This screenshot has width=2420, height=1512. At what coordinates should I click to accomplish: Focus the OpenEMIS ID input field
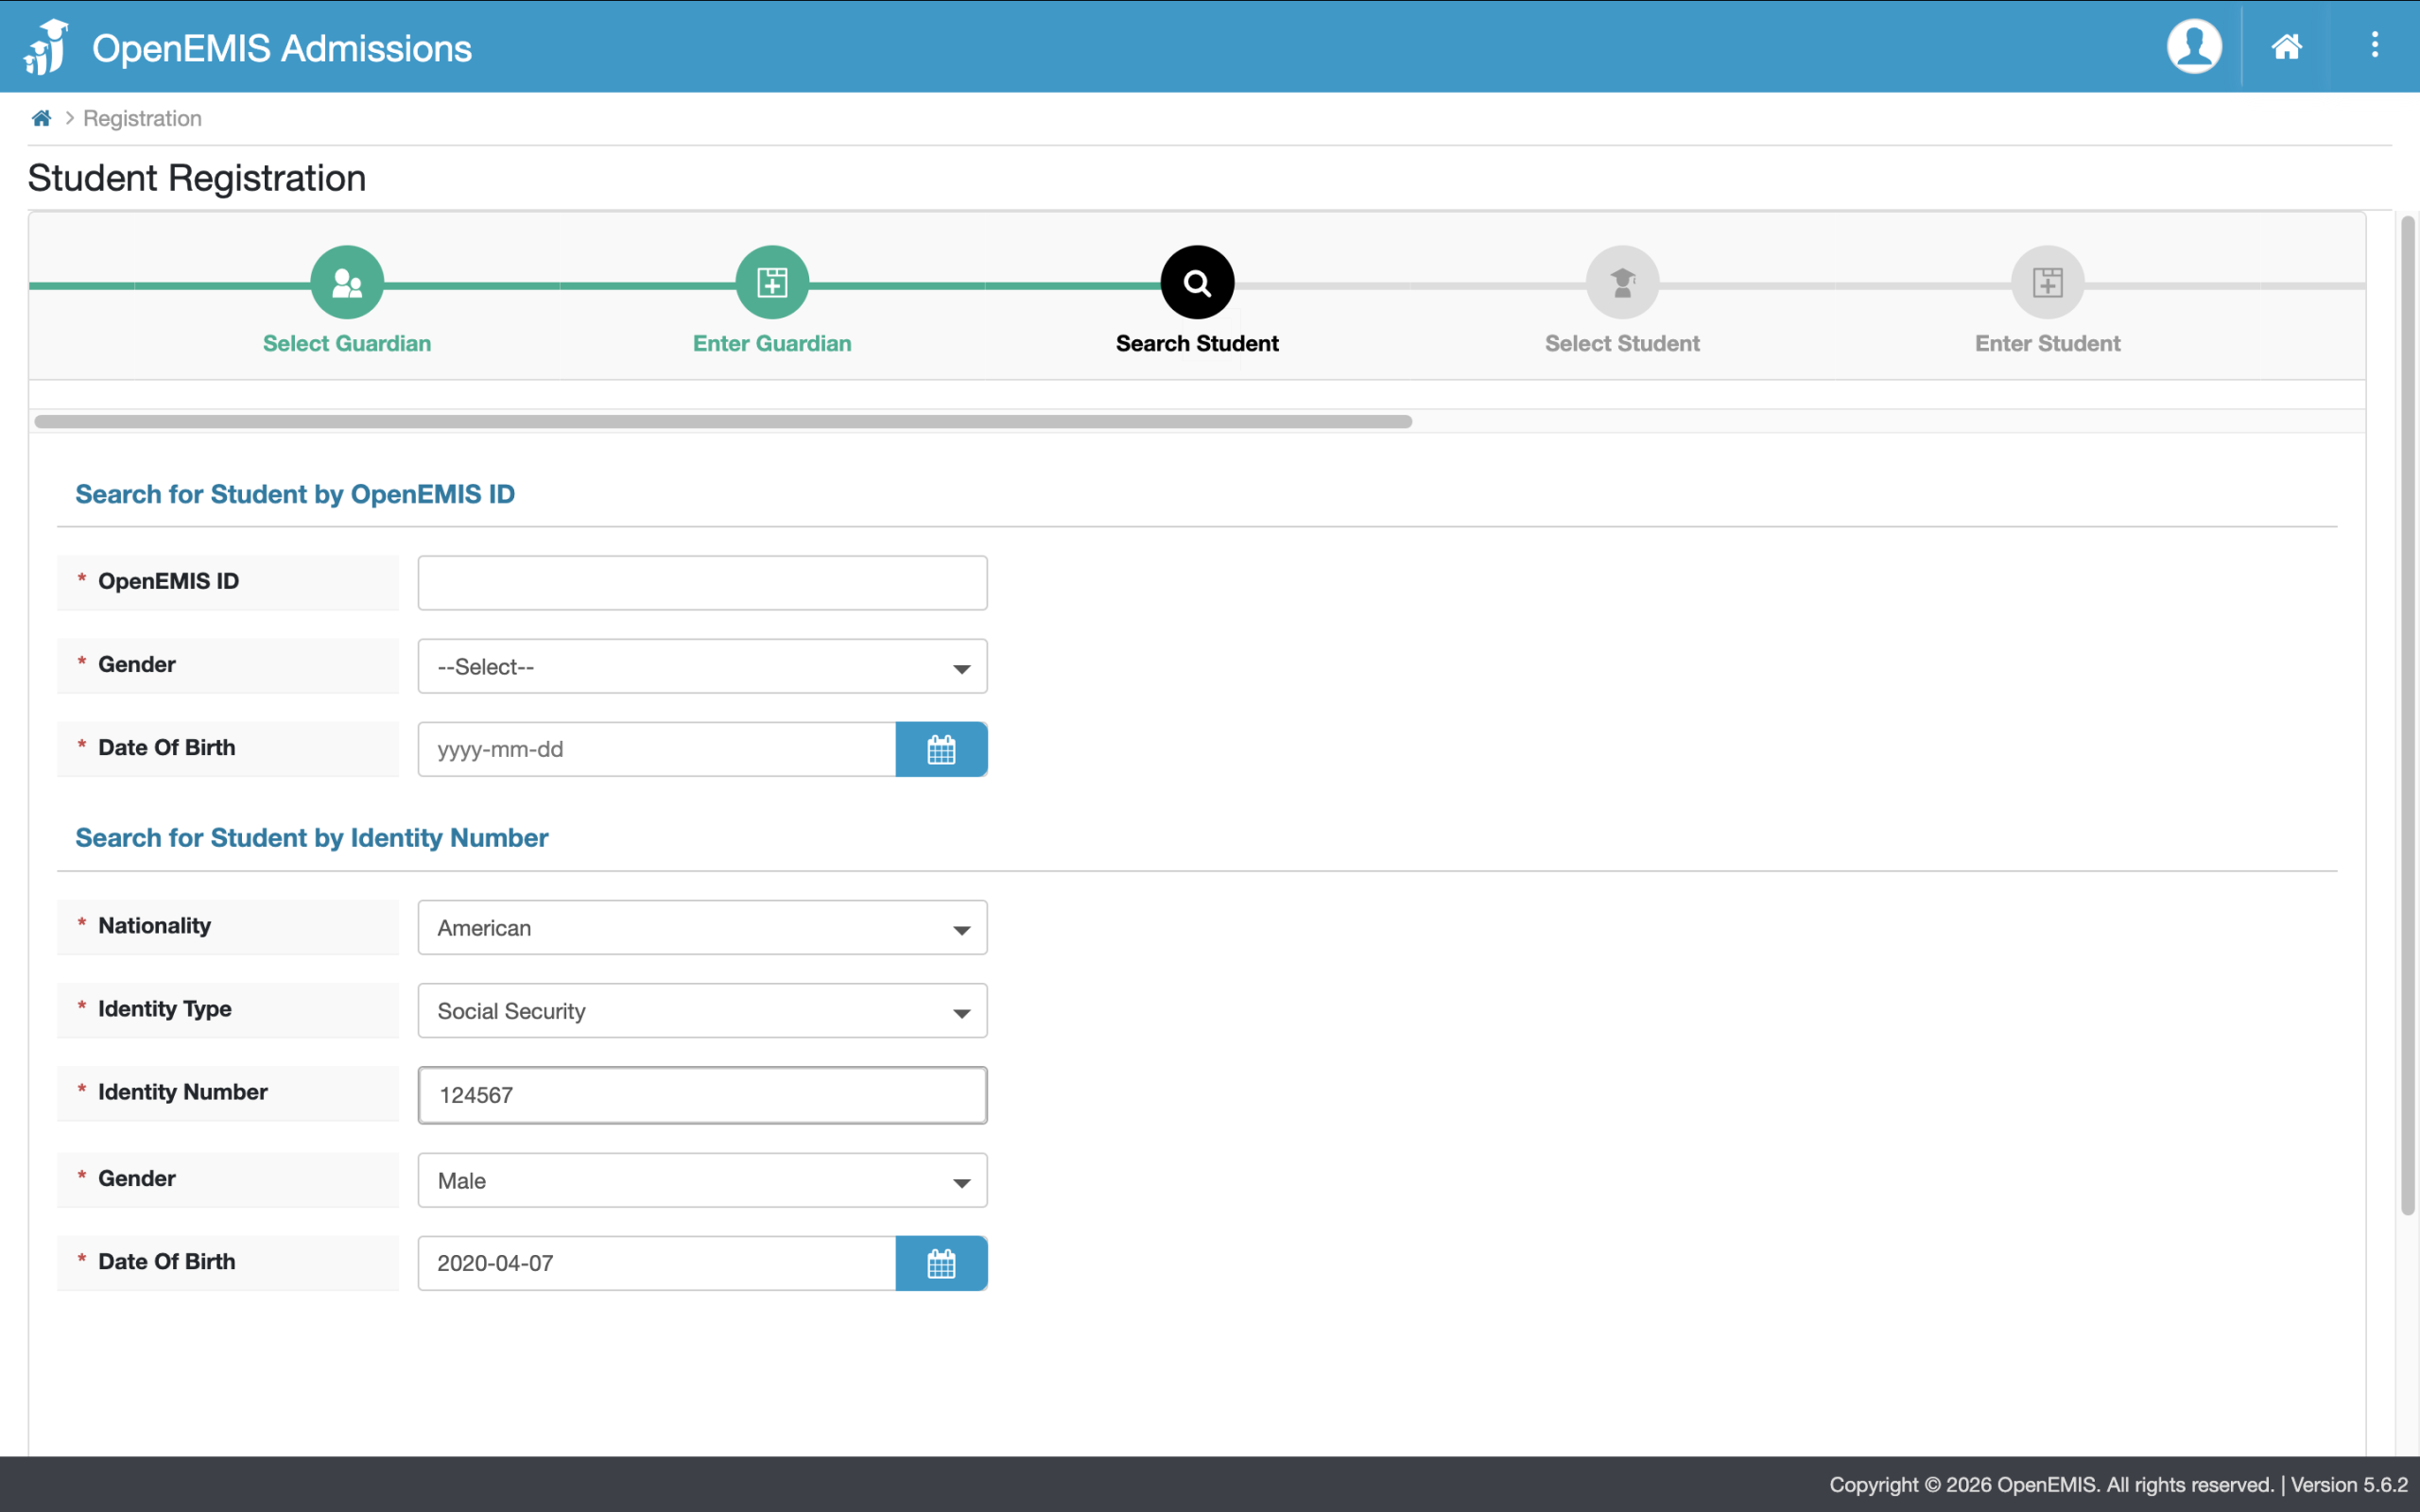tap(702, 583)
